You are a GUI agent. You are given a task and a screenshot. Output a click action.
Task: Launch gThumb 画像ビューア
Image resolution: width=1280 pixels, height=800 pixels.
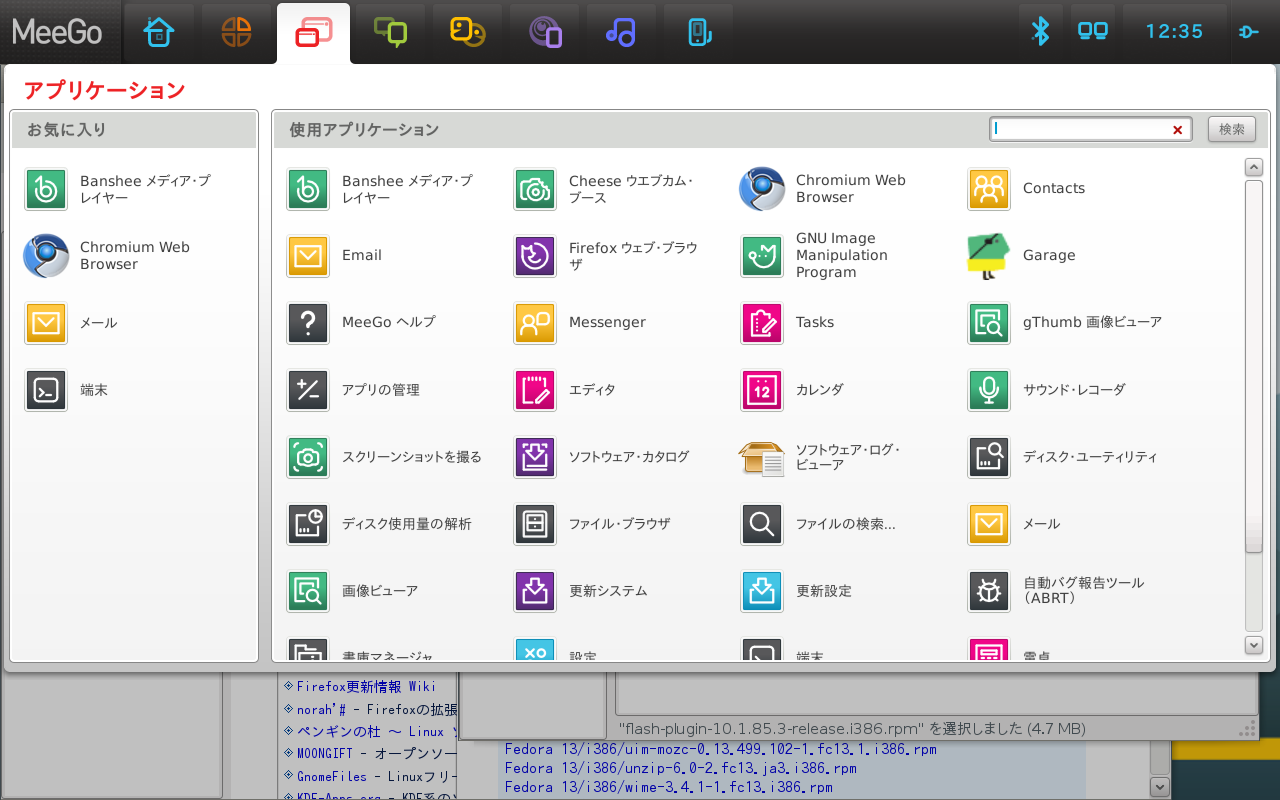(1066, 323)
